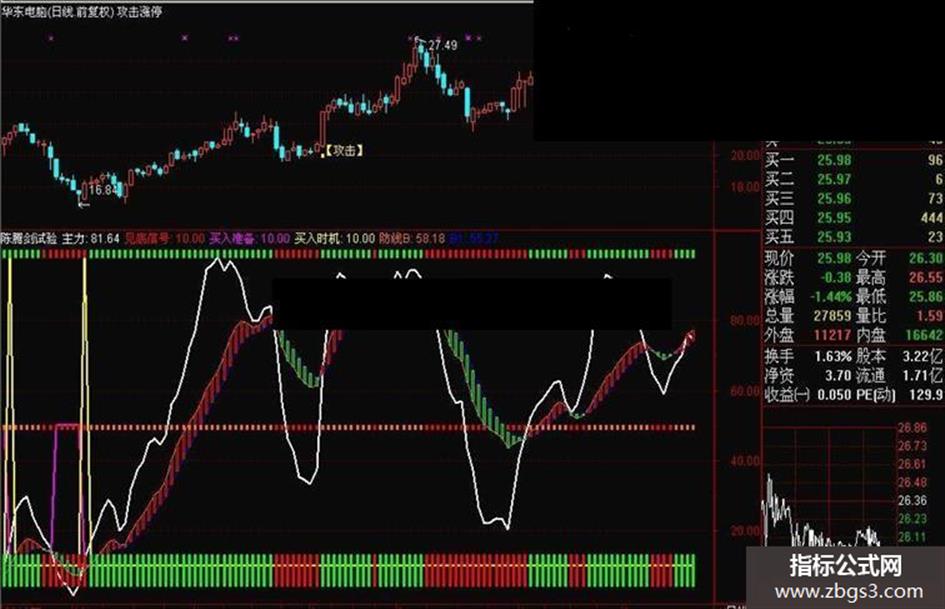Click the 今开 value 26.30
The height and width of the screenshot is (609, 945).
pos(926,259)
